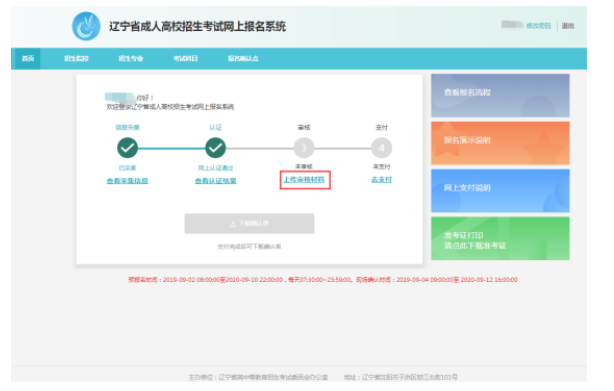Click the grey 下载确认单 download button
The image size is (614, 391).
click(x=249, y=223)
